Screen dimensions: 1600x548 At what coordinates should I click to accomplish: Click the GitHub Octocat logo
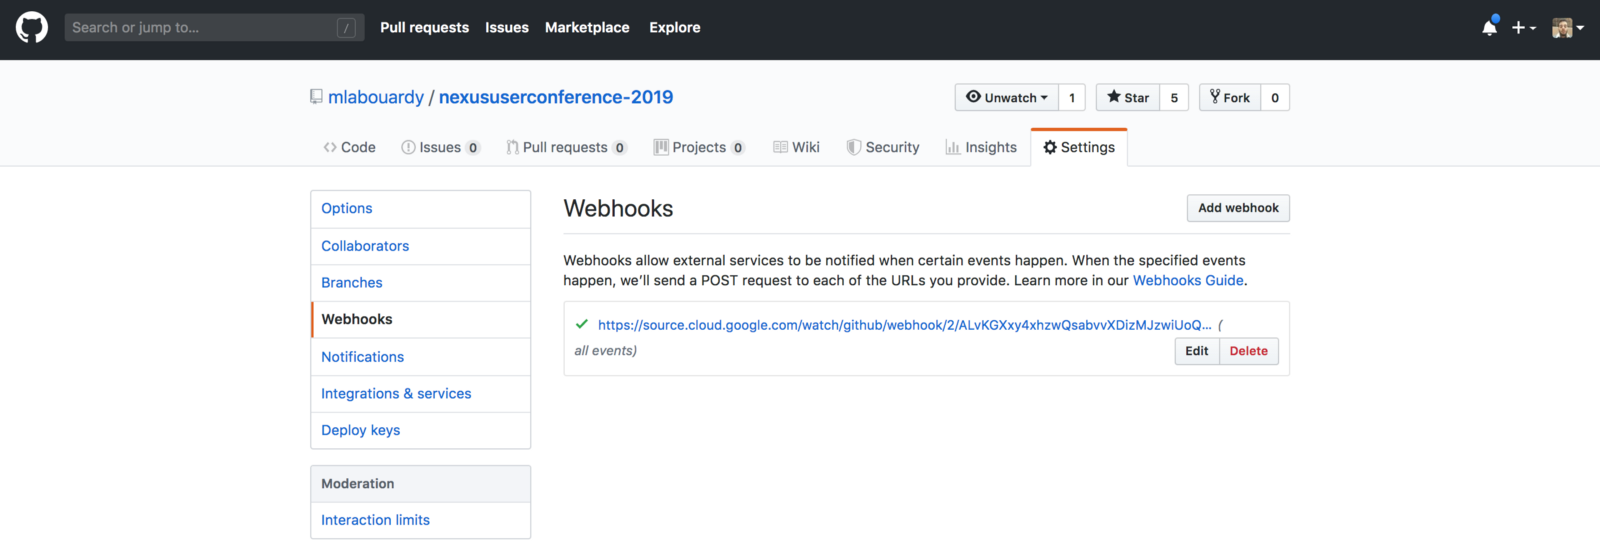click(x=32, y=27)
